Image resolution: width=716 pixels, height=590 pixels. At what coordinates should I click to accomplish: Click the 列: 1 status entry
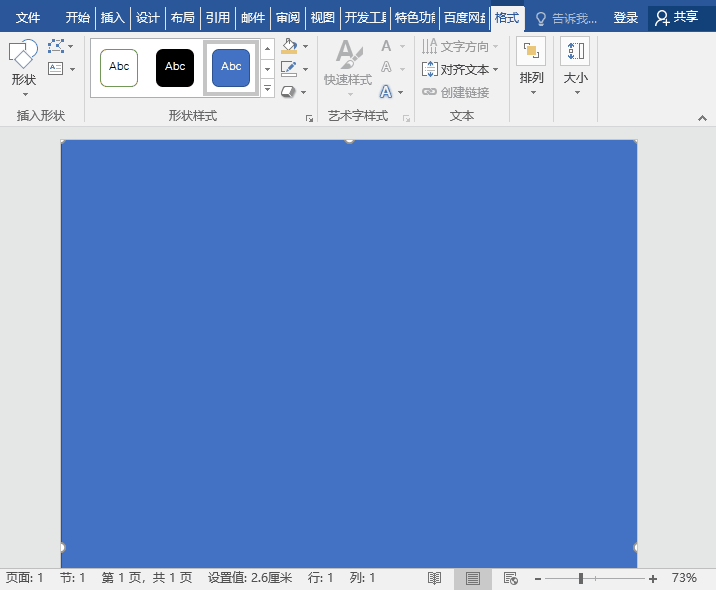pyautogui.click(x=363, y=578)
